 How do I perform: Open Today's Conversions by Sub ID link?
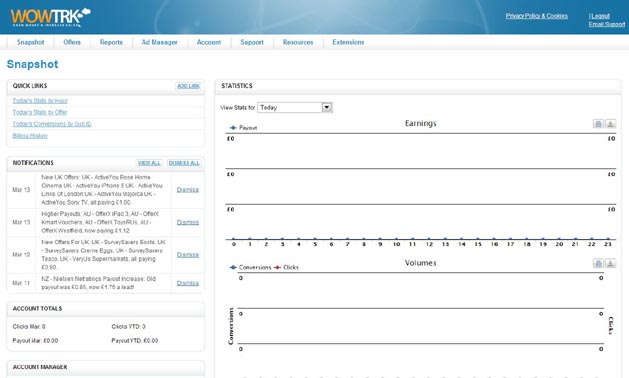52,124
